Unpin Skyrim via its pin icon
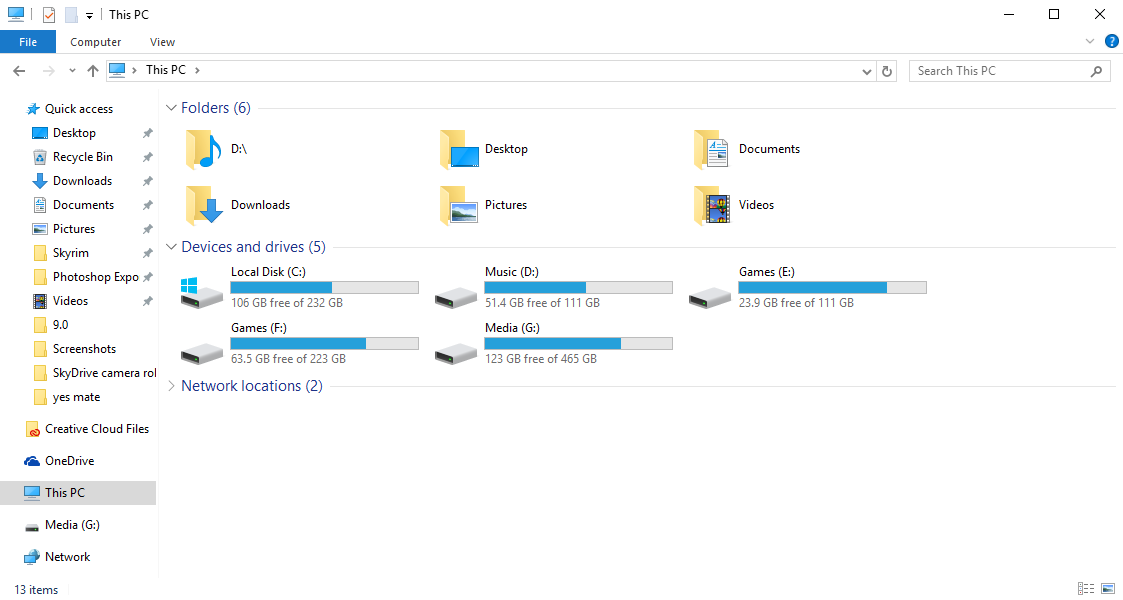This screenshot has height=600, width=1123. (x=148, y=253)
